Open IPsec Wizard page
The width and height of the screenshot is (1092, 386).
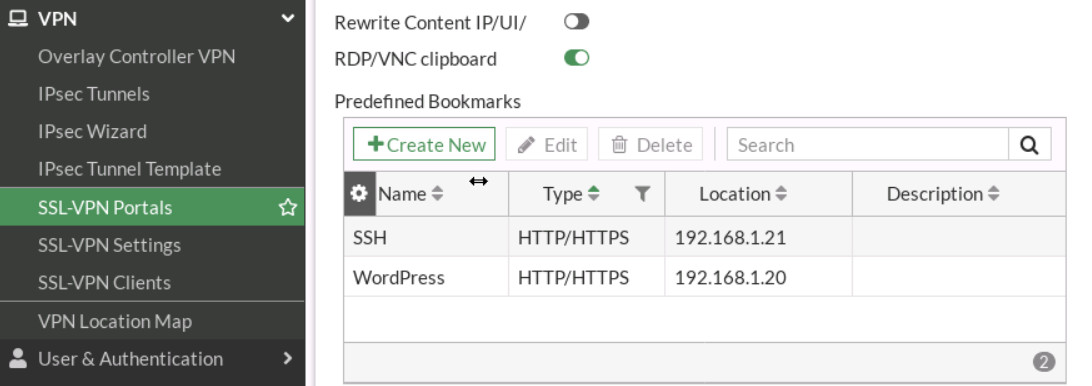(93, 132)
